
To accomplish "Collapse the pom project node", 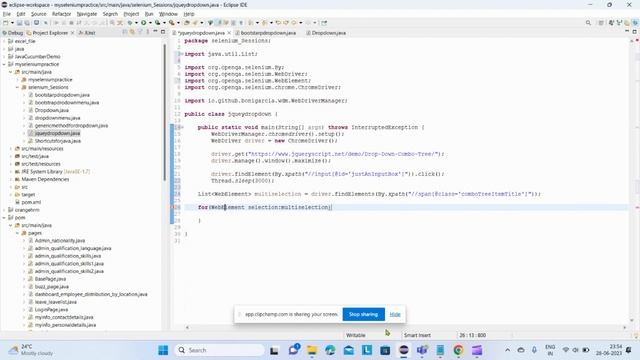I will (4, 218).
